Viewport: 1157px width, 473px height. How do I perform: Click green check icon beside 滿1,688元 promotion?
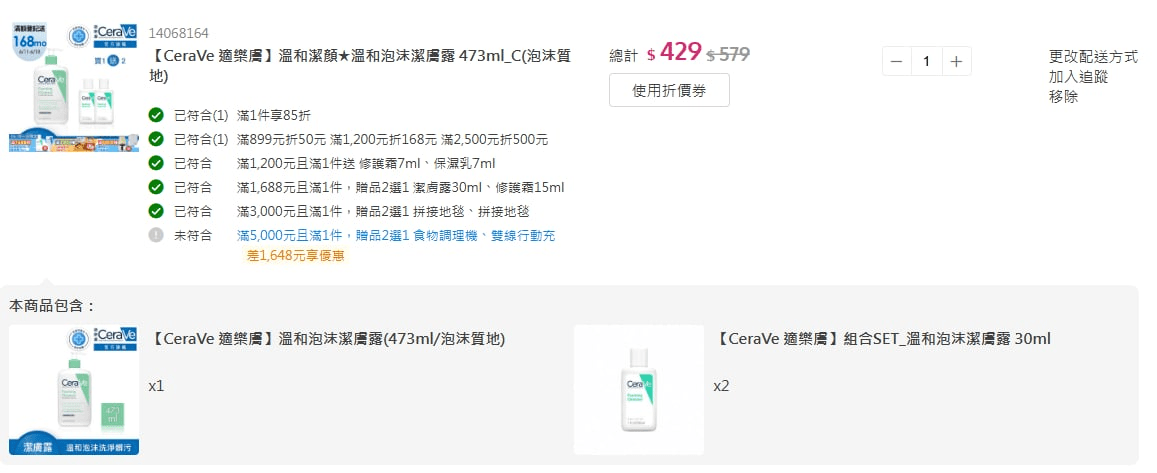[x=156, y=187]
